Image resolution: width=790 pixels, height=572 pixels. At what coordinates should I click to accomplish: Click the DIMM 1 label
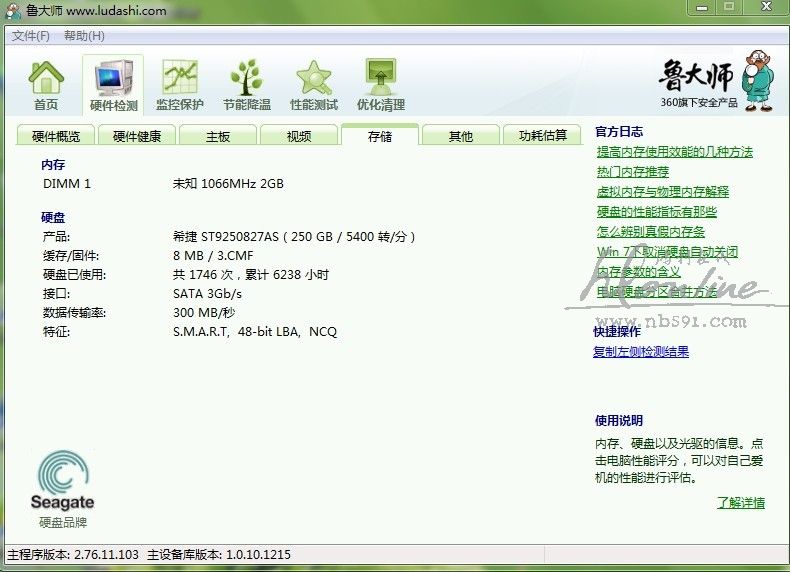(x=67, y=183)
